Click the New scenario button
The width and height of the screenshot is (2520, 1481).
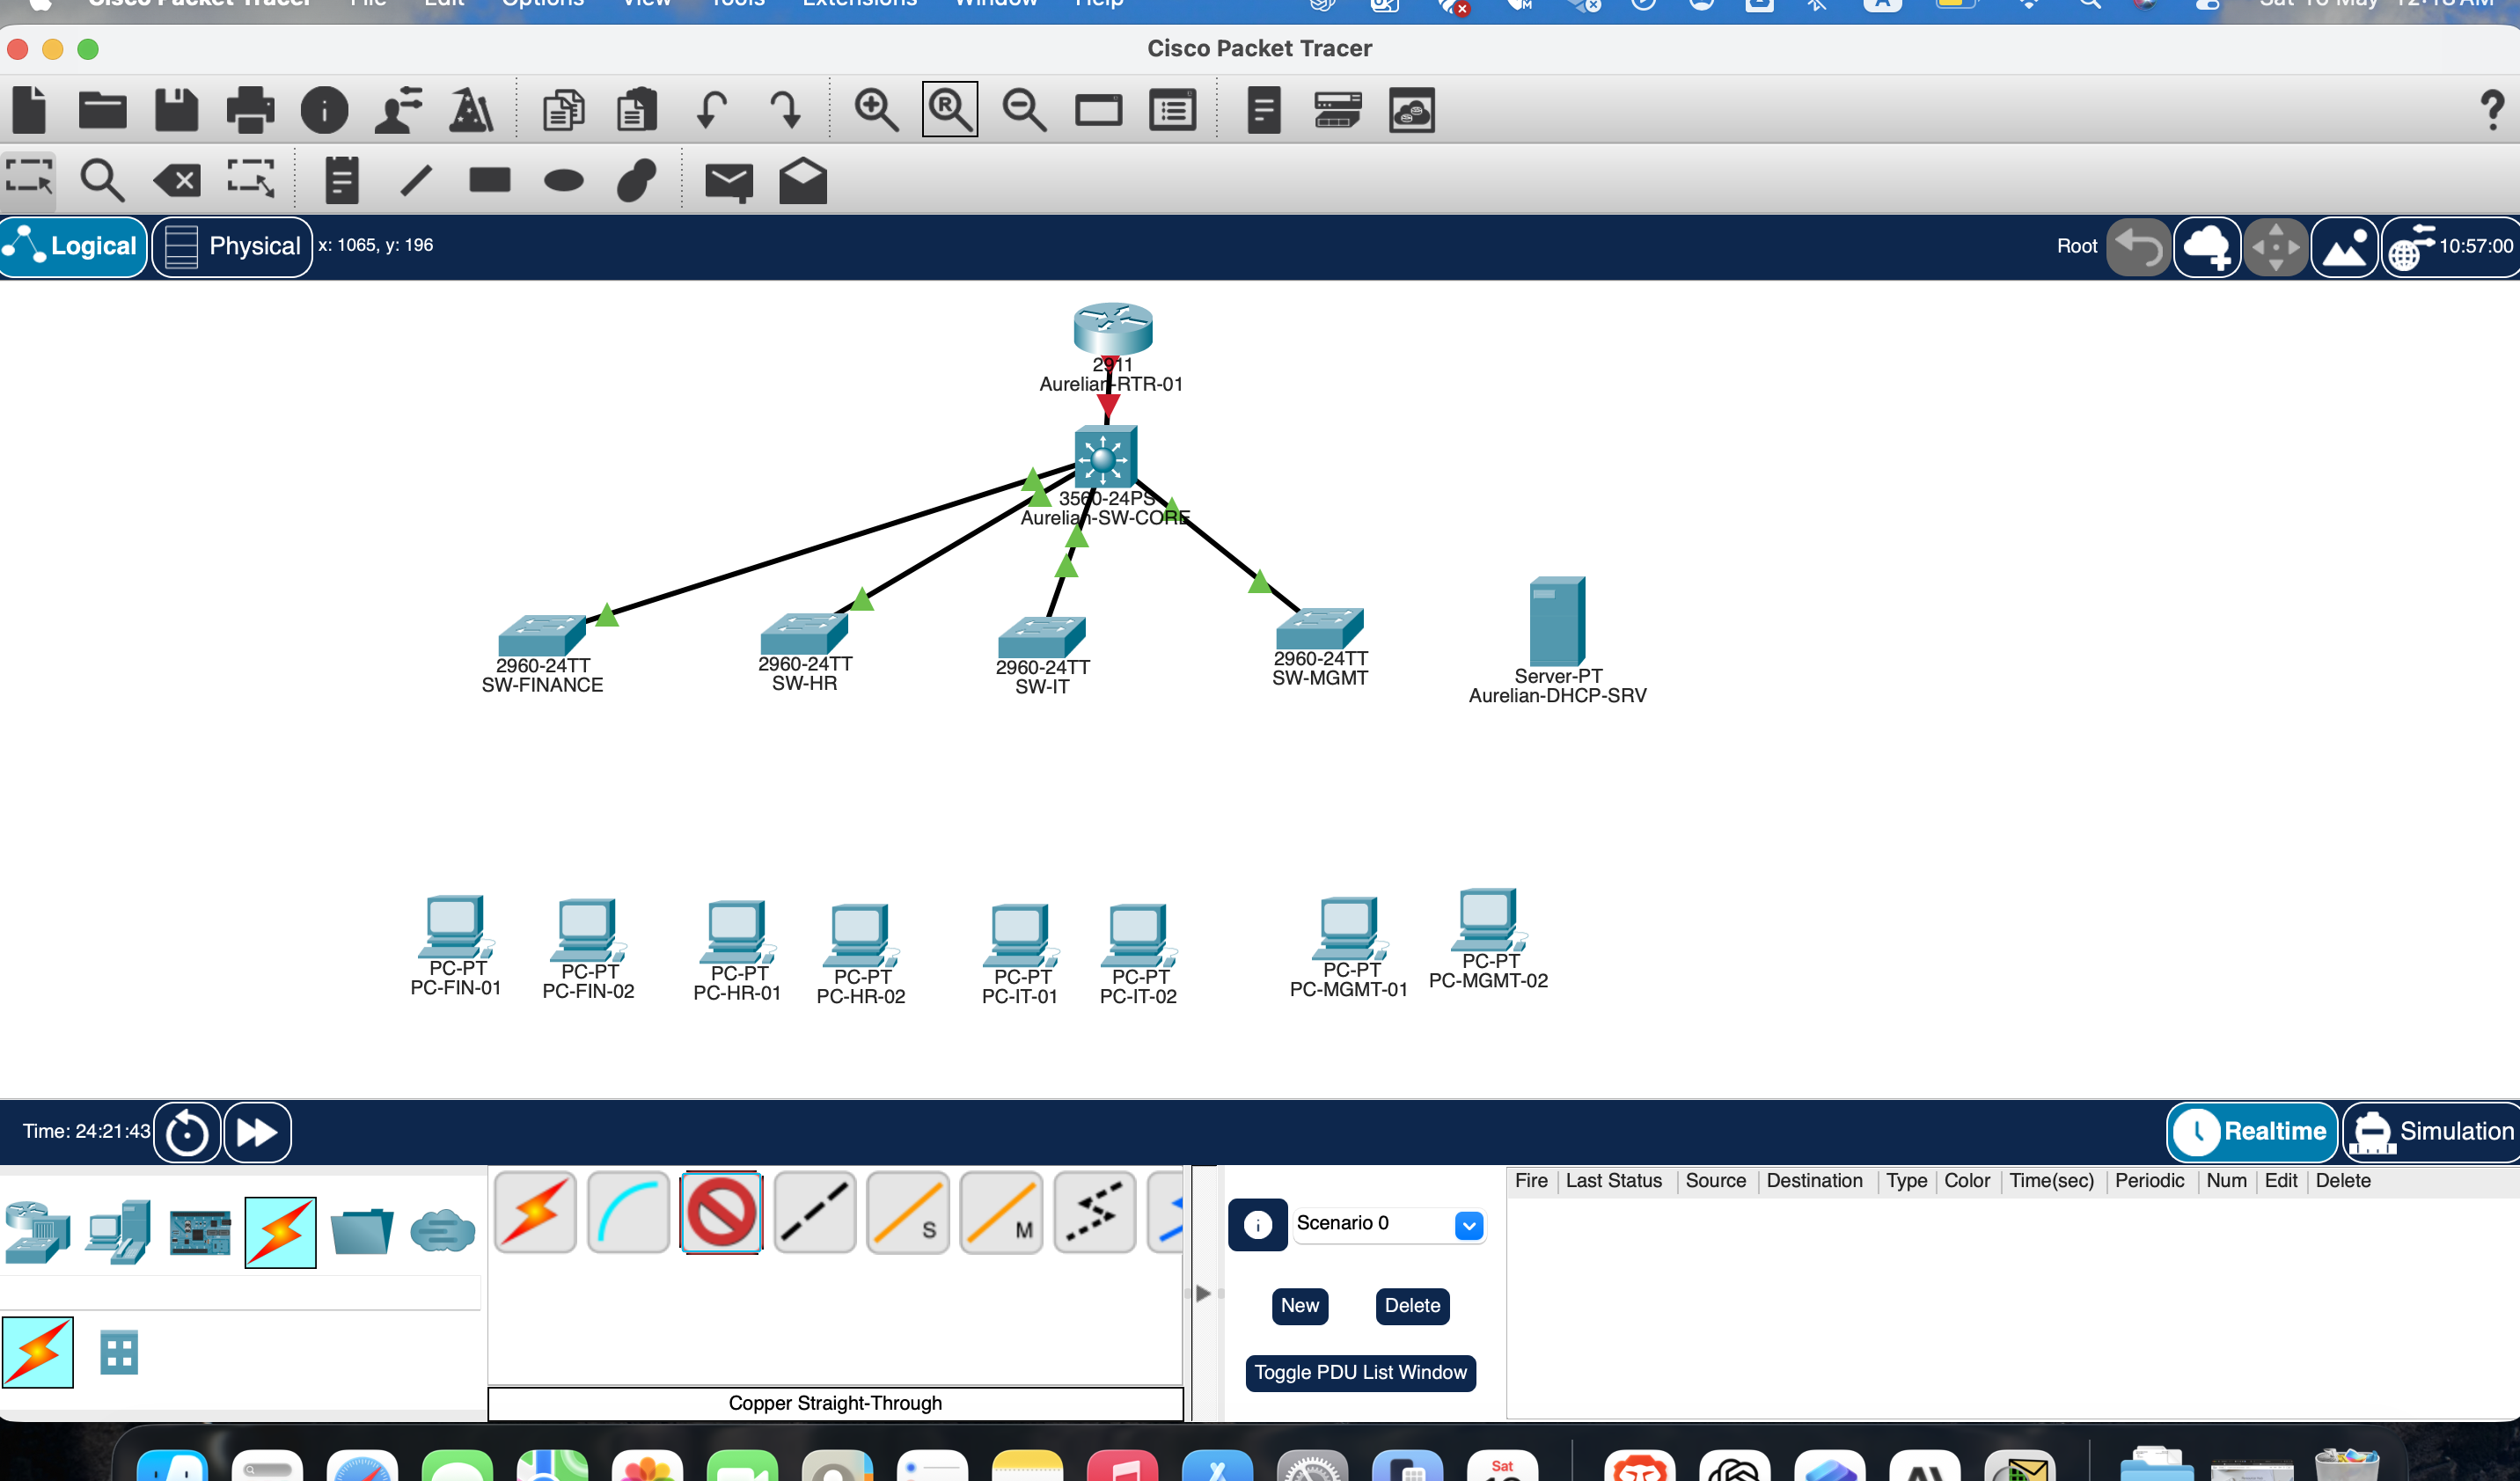1300,1305
